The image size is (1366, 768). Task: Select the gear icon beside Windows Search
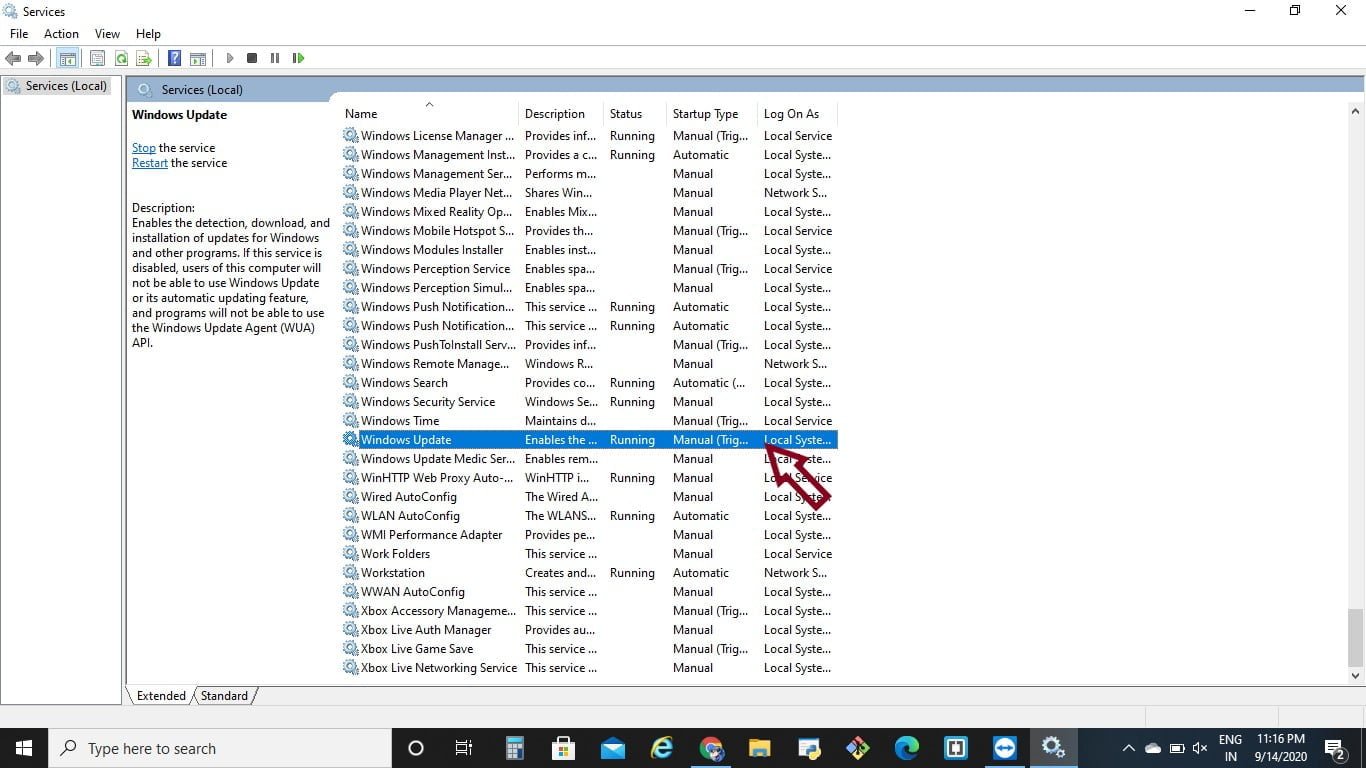point(350,383)
